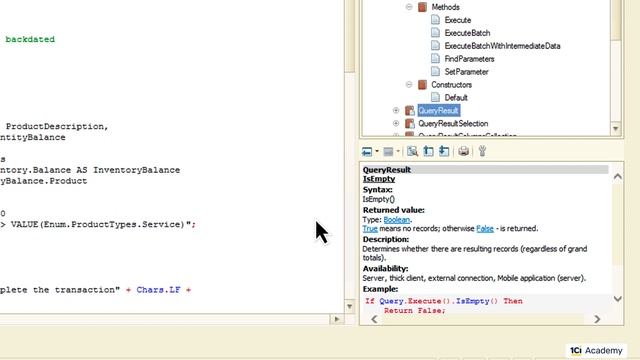Click the QueryResult object icon
Image resolution: width=640 pixels, height=360 pixels.
click(409, 110)
